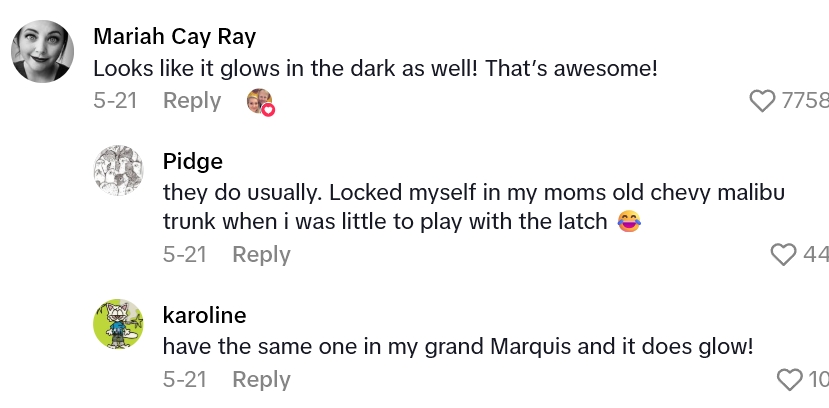Select the "glows in the dark" comment text
This screenshot has height=408, width=829.
click(x=375, y=69)
